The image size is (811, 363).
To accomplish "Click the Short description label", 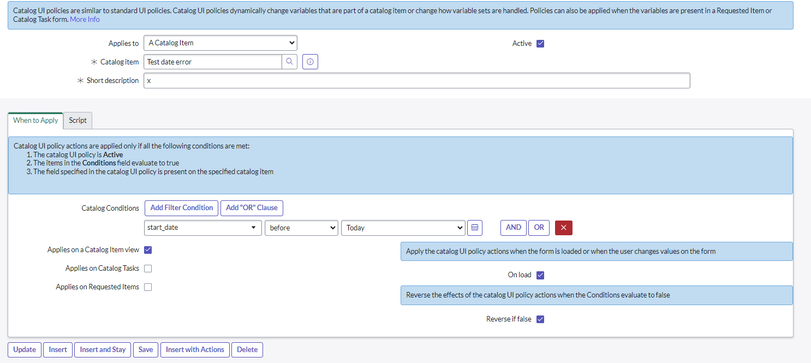I will tap(112, 81).
